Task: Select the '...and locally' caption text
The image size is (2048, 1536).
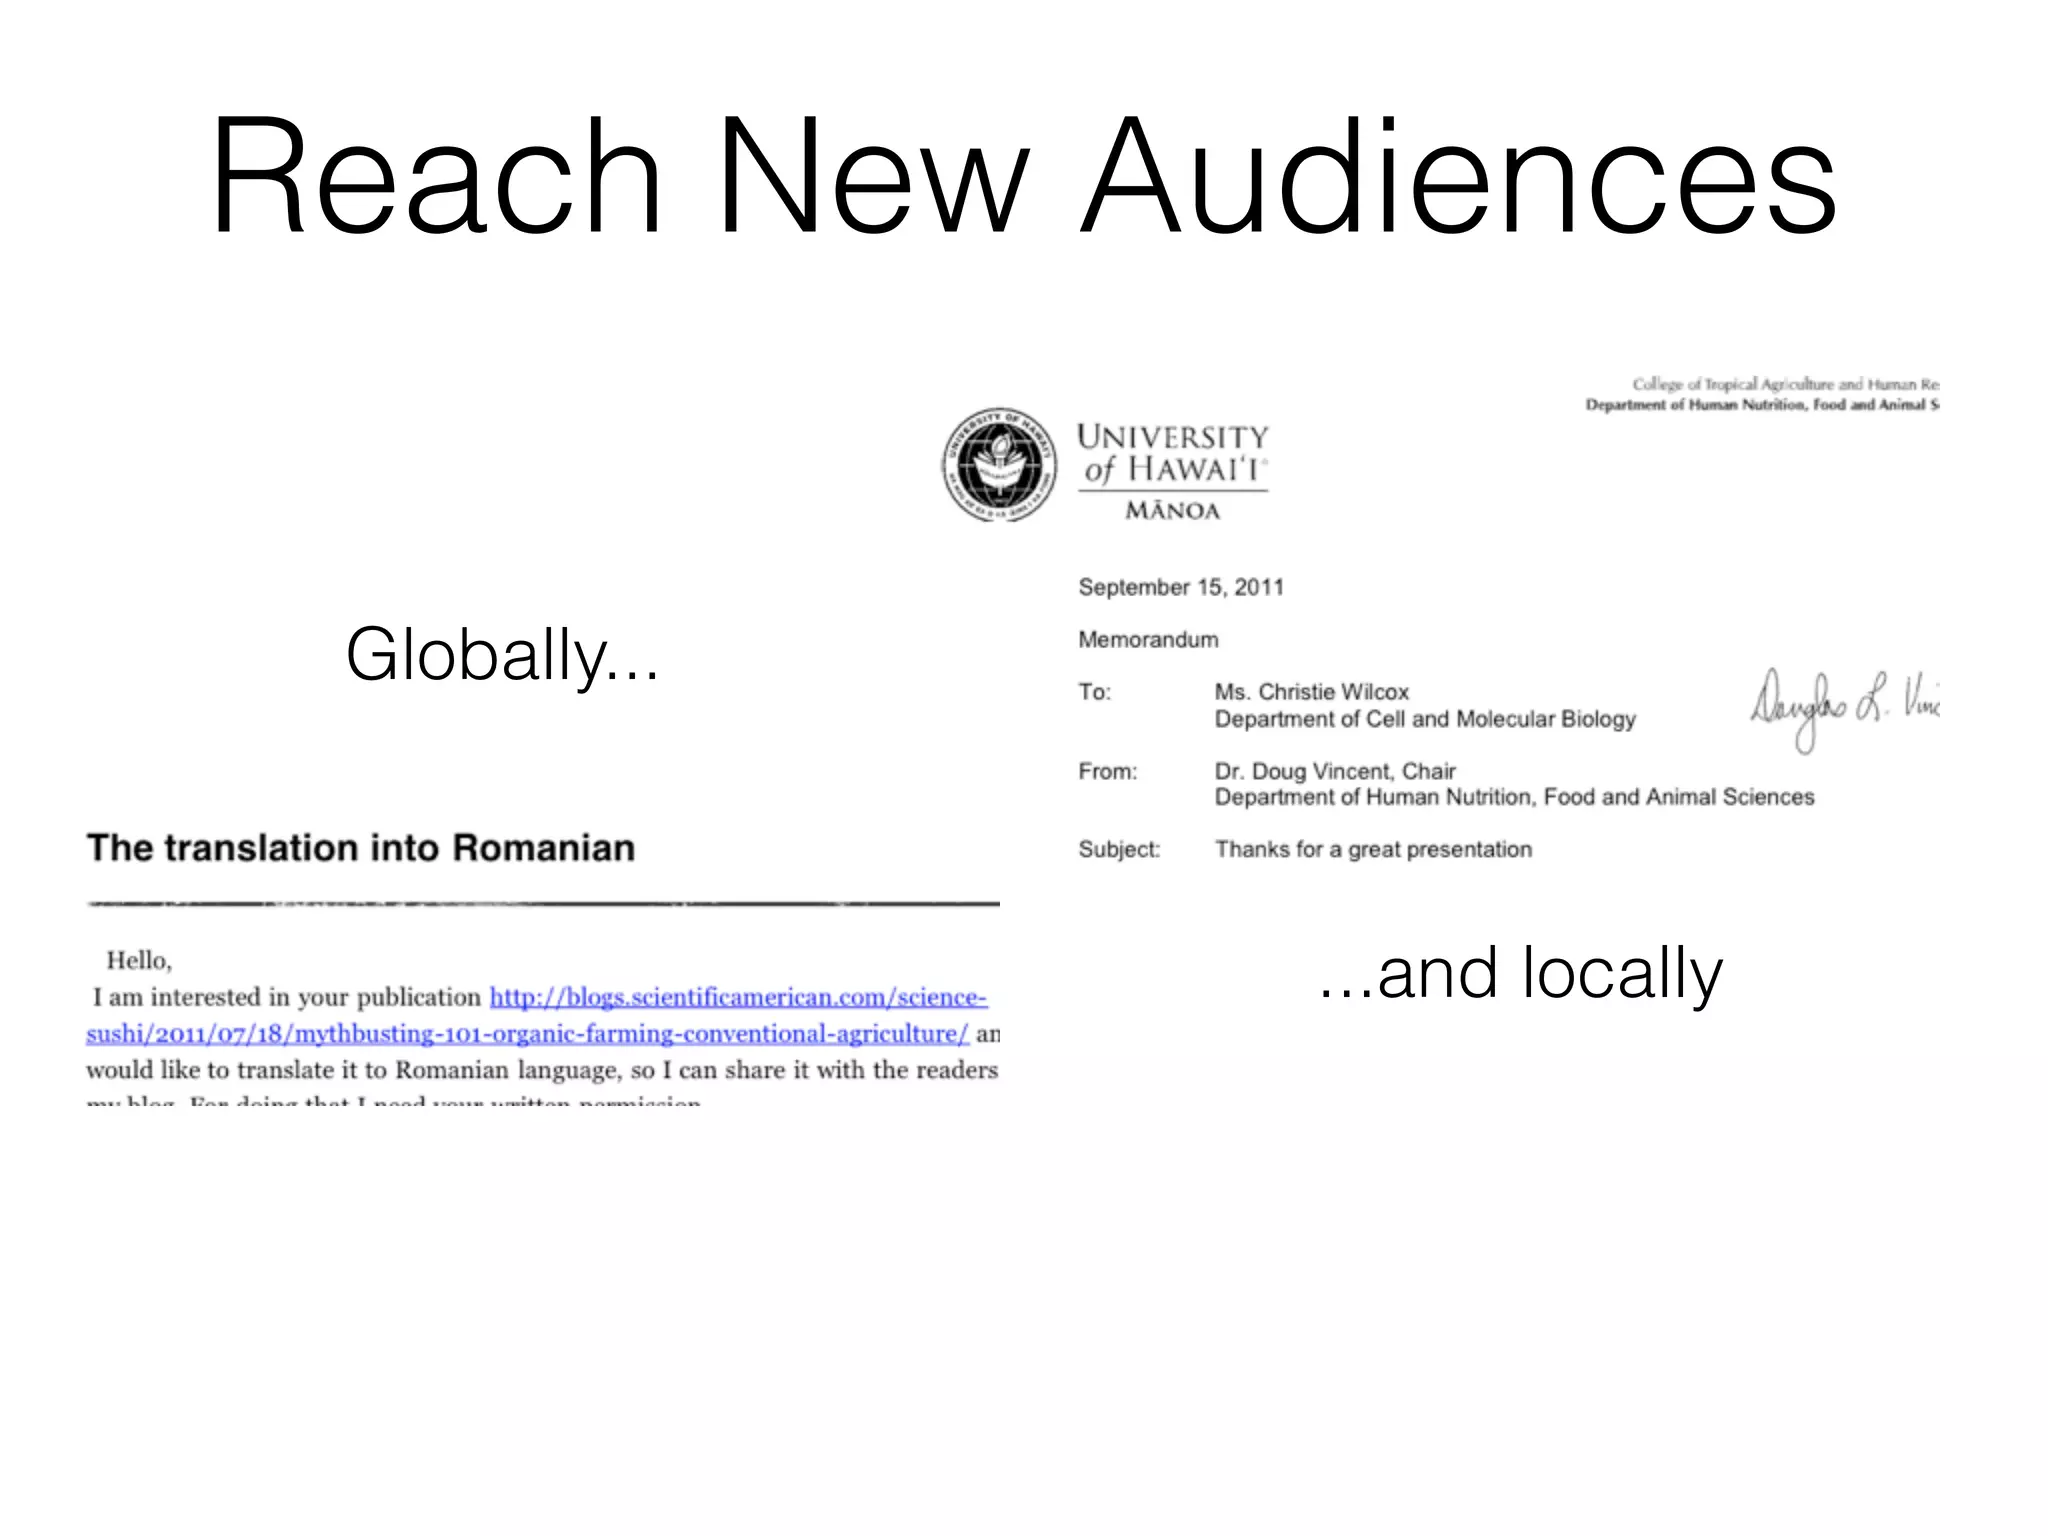Action: click(x=1520, y=972)
